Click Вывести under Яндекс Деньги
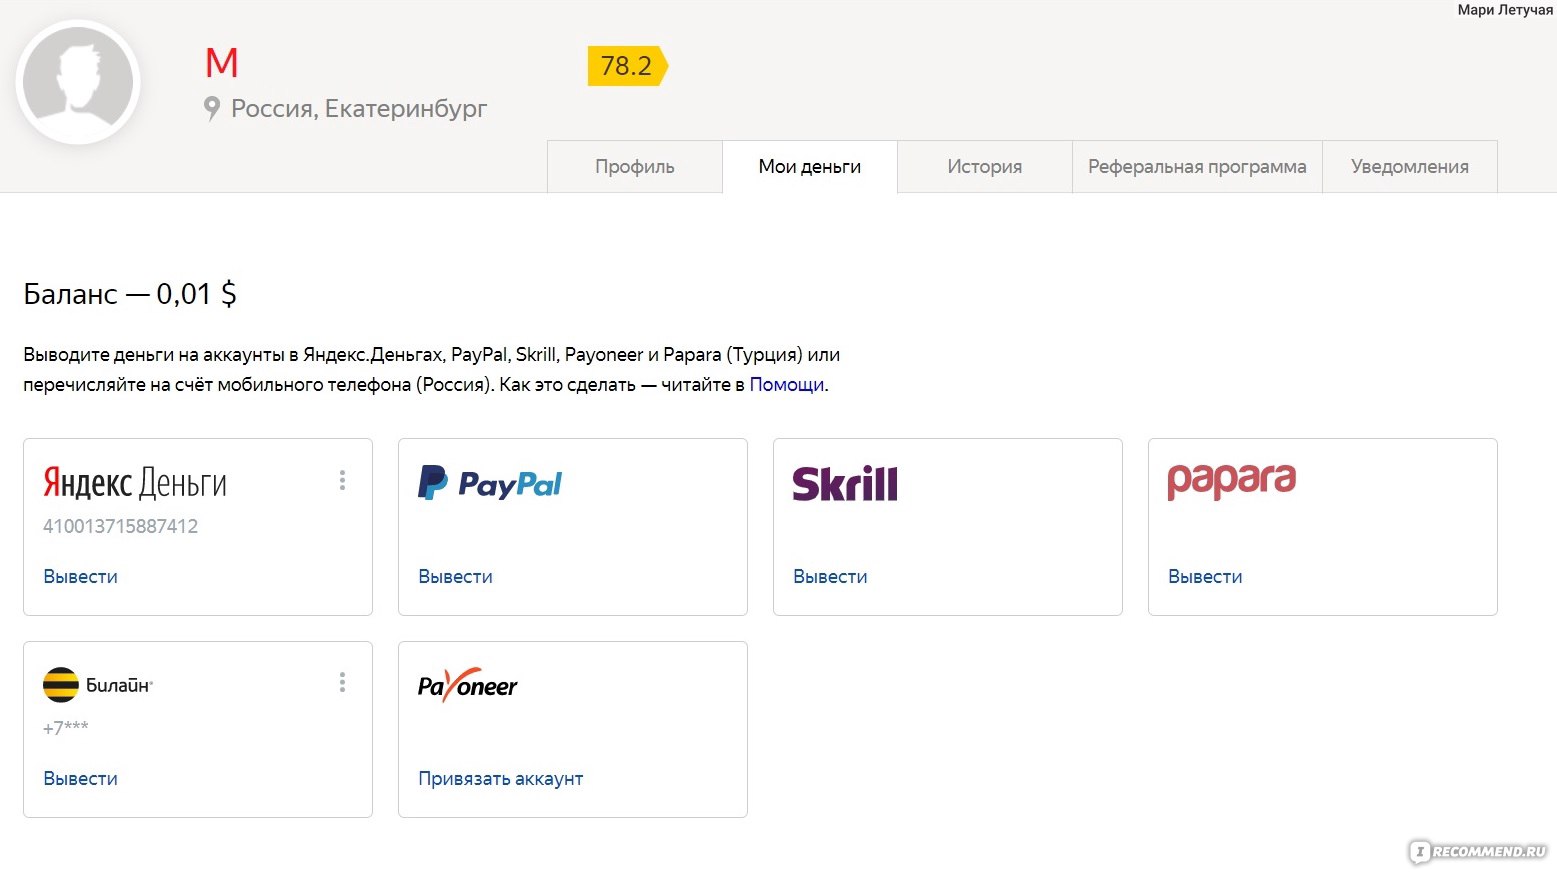 click(81, 577)
